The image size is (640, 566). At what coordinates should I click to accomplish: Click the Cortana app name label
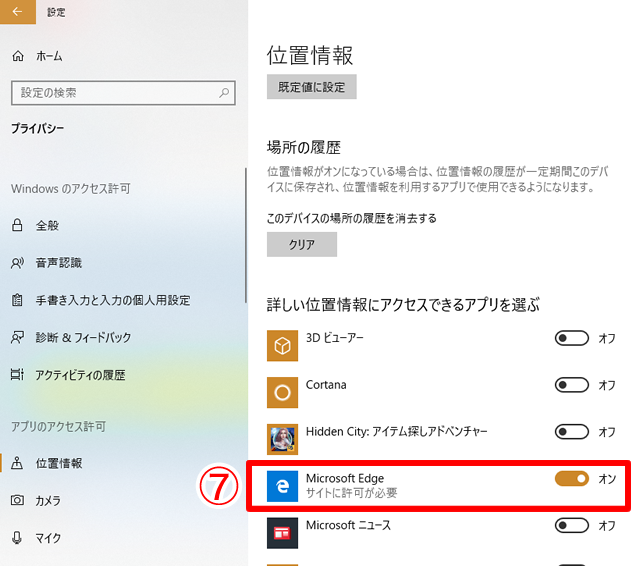326,384
